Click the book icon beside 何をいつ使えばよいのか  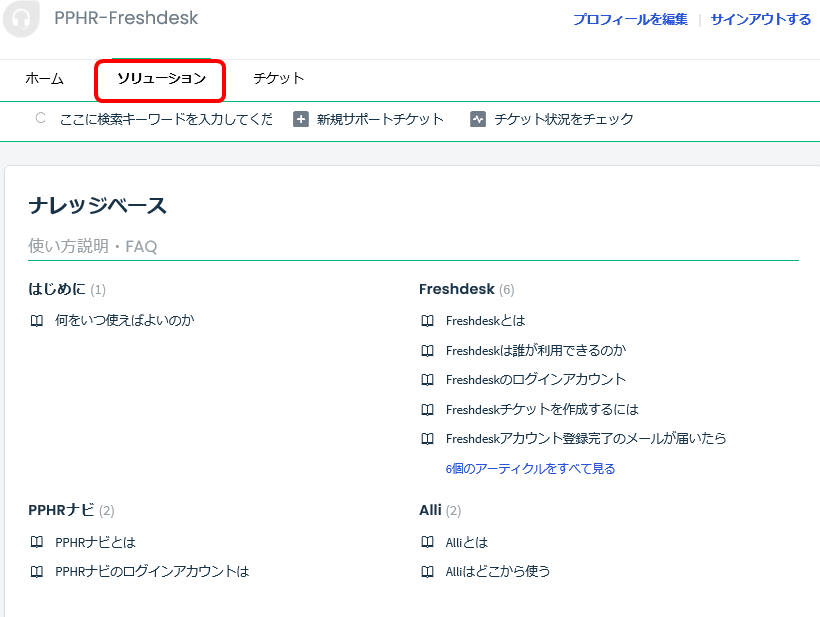(x=37, y=321)
